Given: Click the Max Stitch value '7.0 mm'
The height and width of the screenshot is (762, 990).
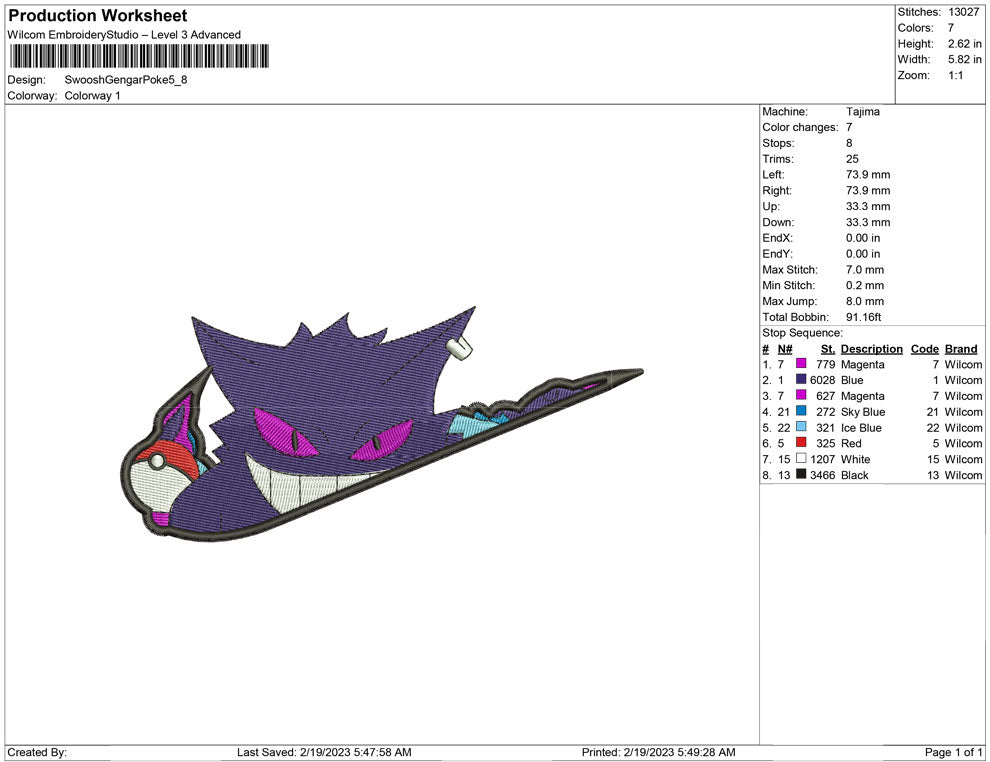Looking at the screenshot, I should [865, 270].
